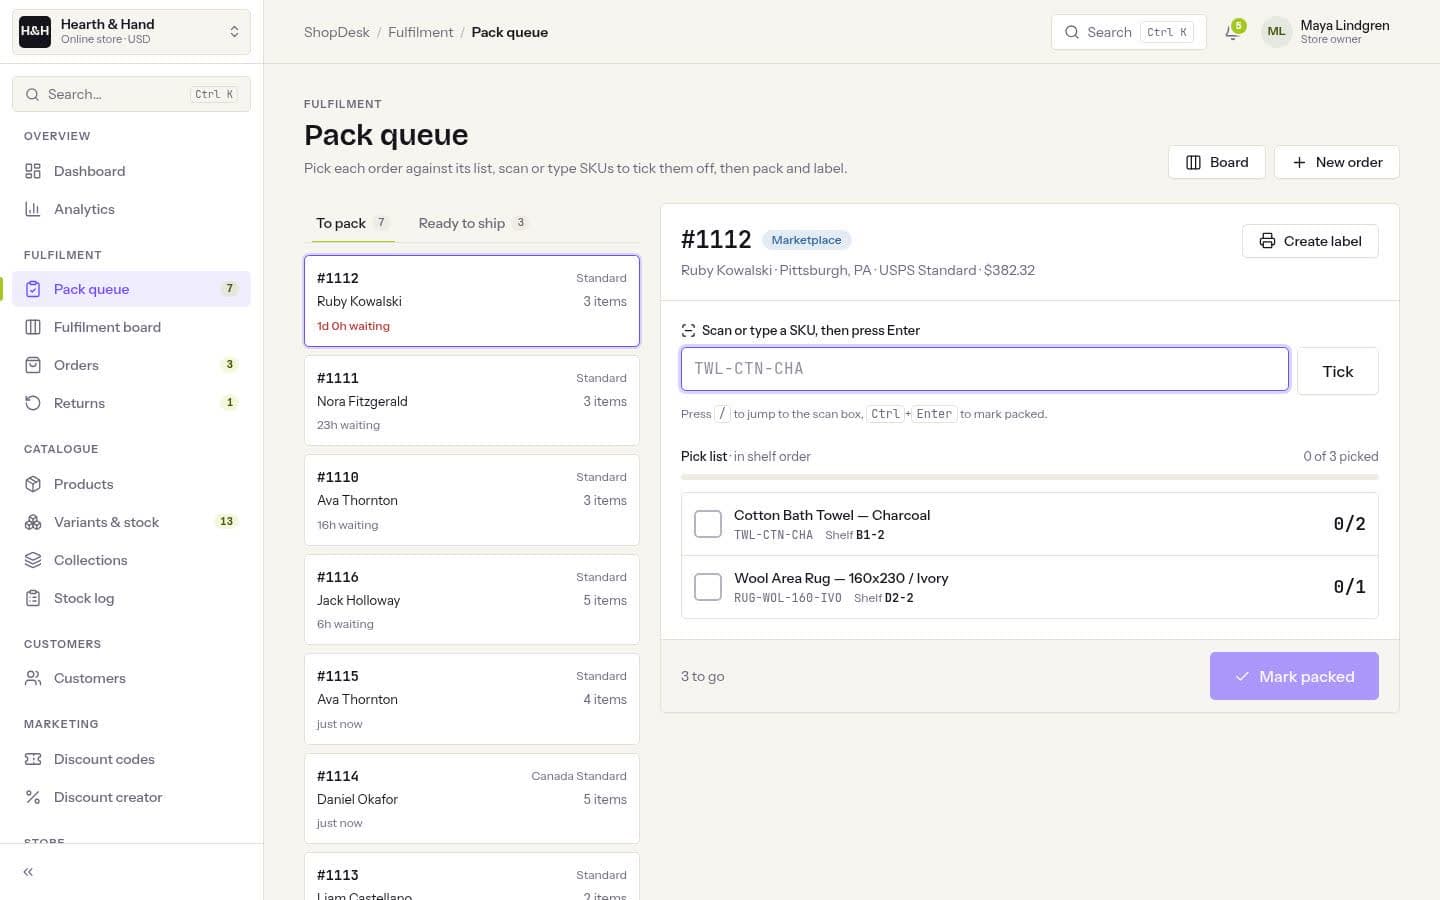Switch to the Ready to ship tab
Viewport: 1440px width, 900px height.
tap(472, 223)
